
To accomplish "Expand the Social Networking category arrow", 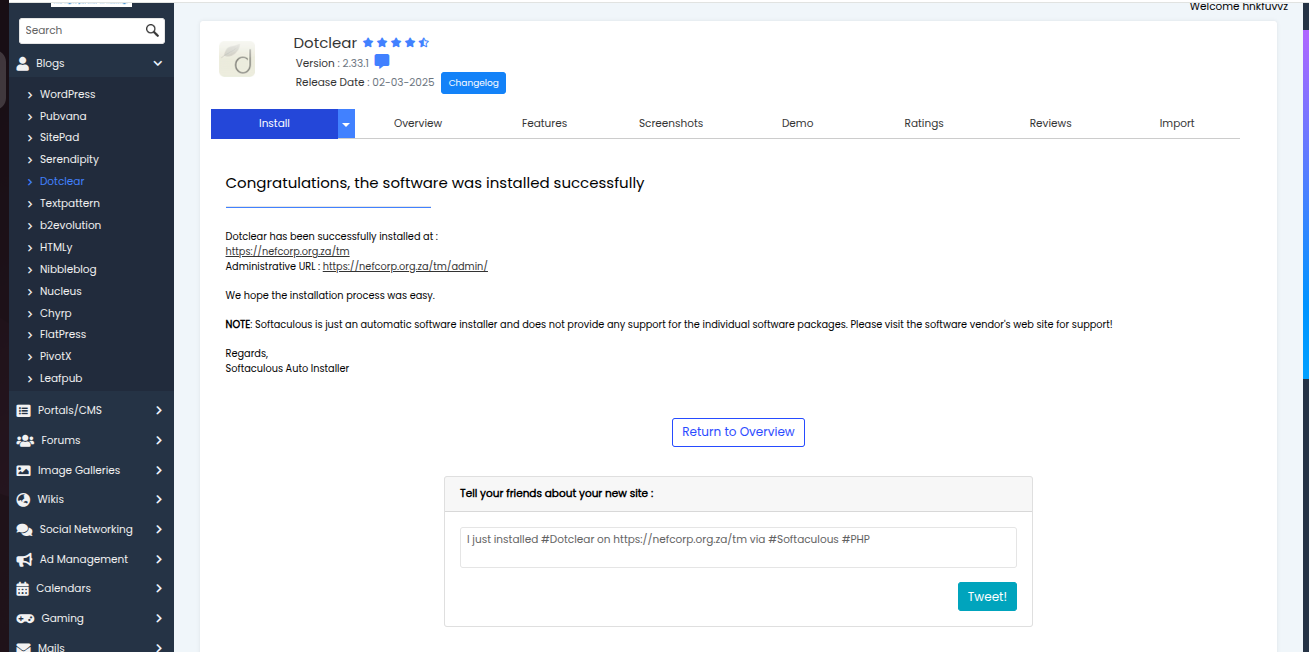I will 159,529.
